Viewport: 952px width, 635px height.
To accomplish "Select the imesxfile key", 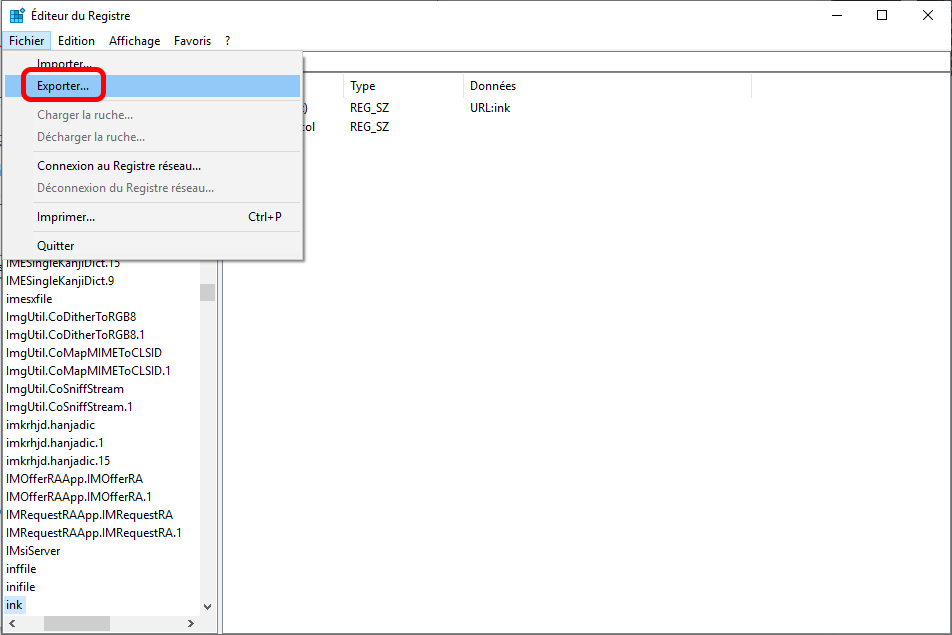I will pyautogui.click(x=29, y=299).
